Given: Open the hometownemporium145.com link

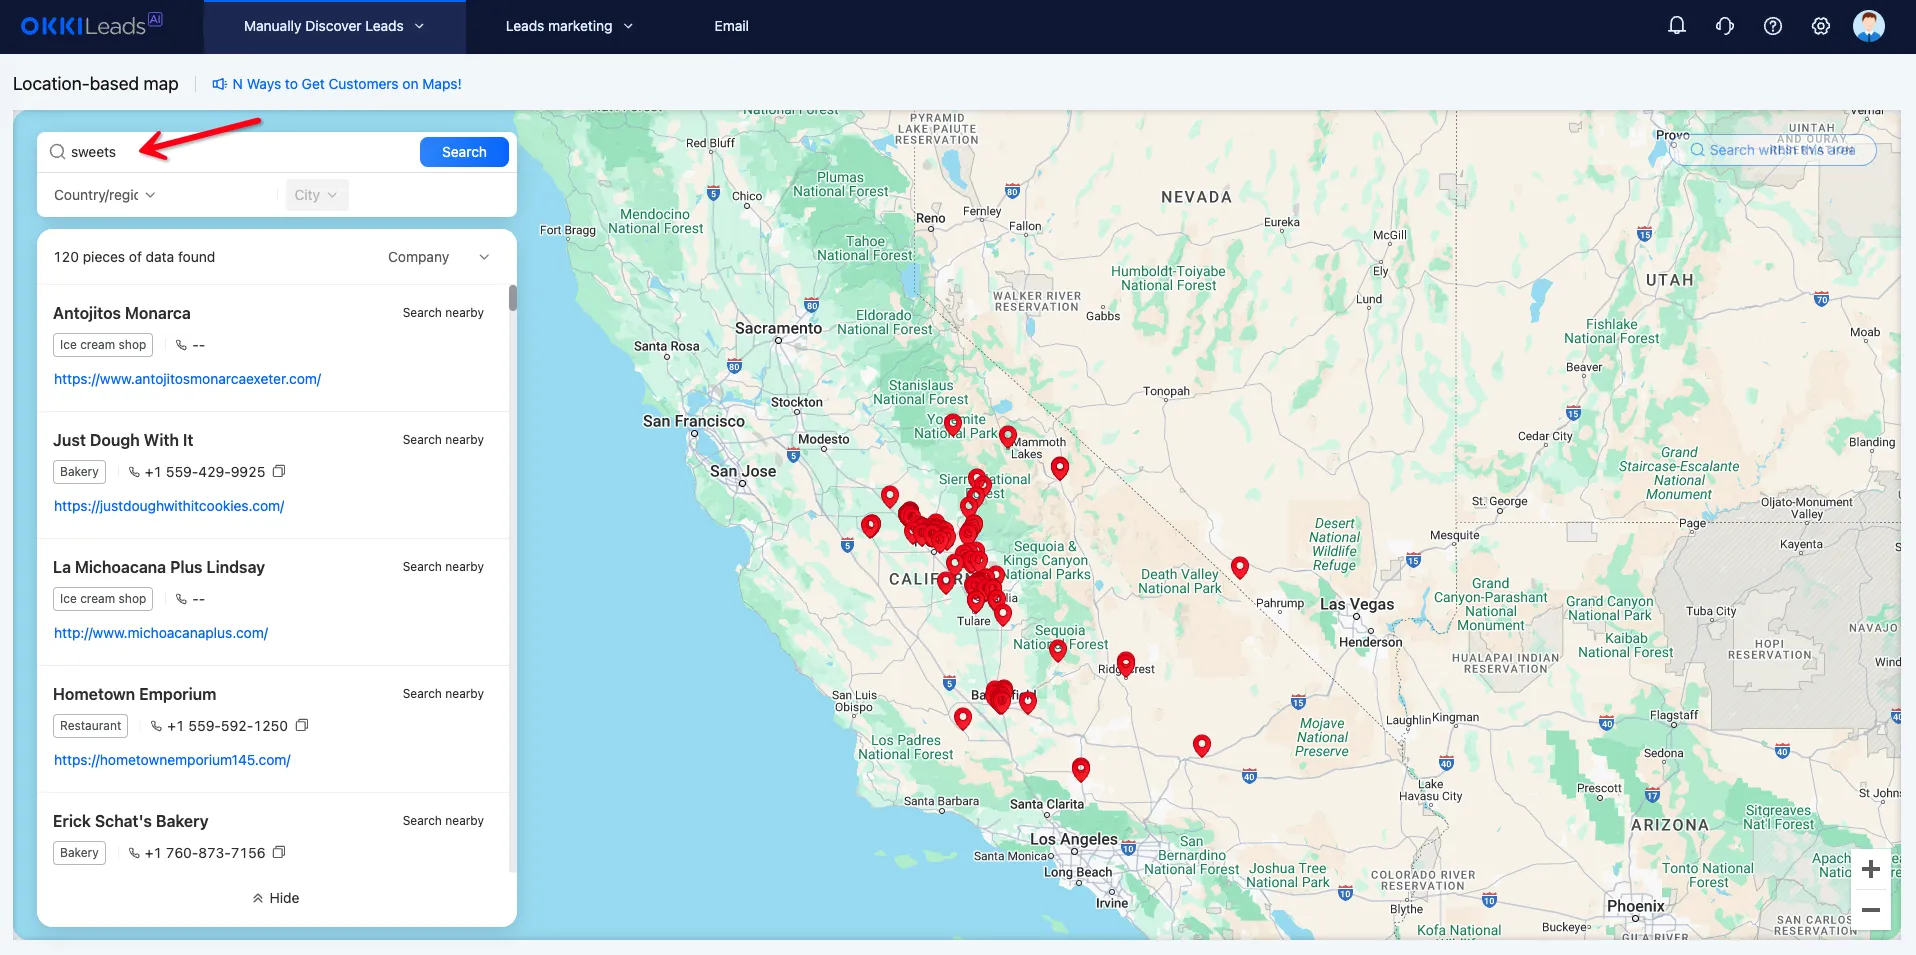Looking at the screenshot, I should [172, 760].
